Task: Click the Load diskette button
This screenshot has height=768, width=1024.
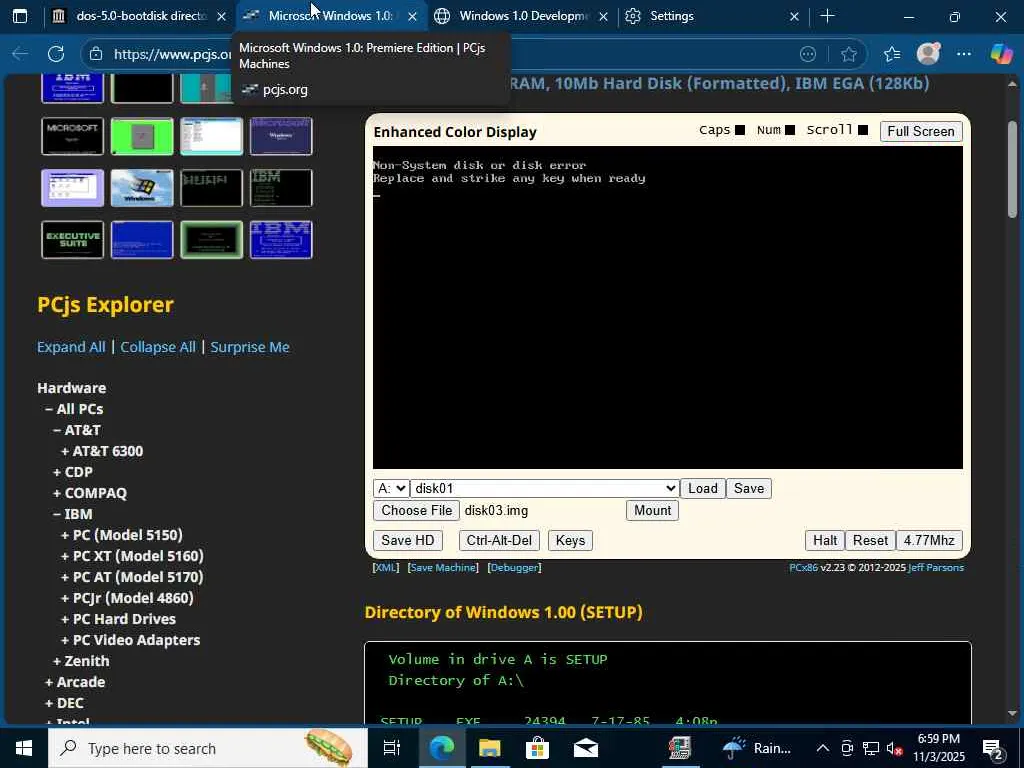Action: [x=703, y=488]
